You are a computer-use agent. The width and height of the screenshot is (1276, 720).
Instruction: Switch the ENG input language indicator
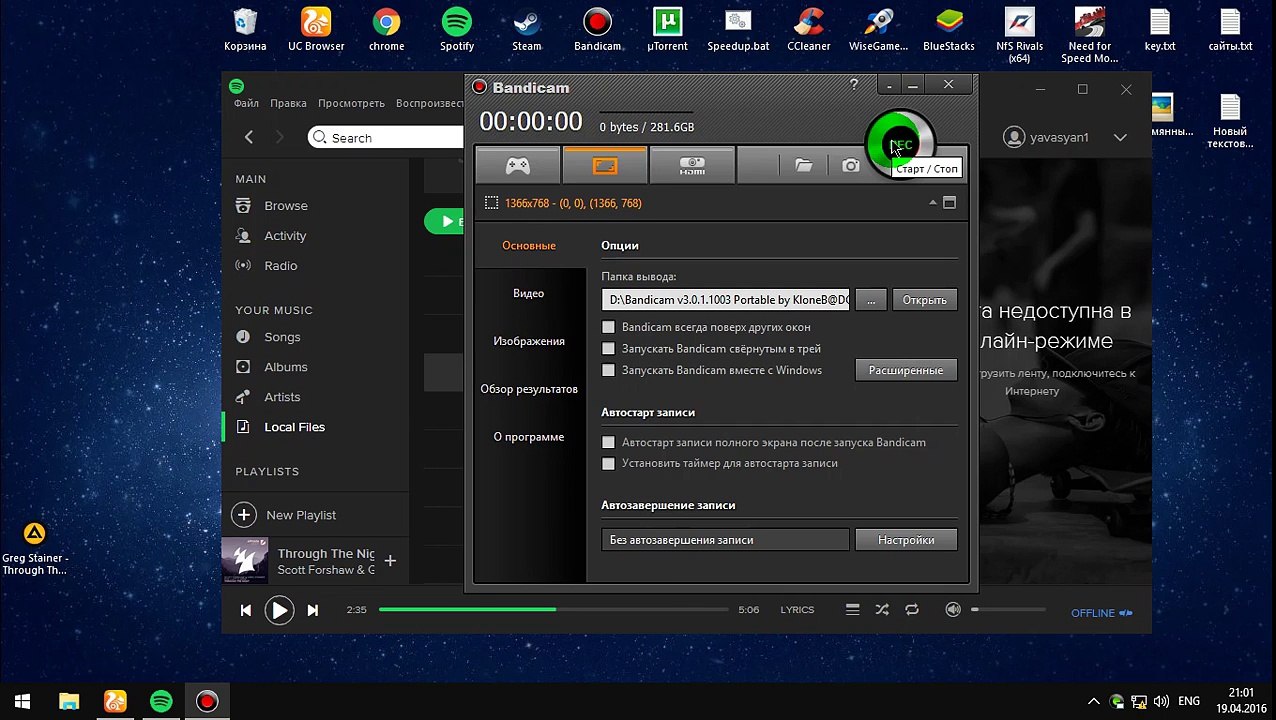(x=1189, y=702)
